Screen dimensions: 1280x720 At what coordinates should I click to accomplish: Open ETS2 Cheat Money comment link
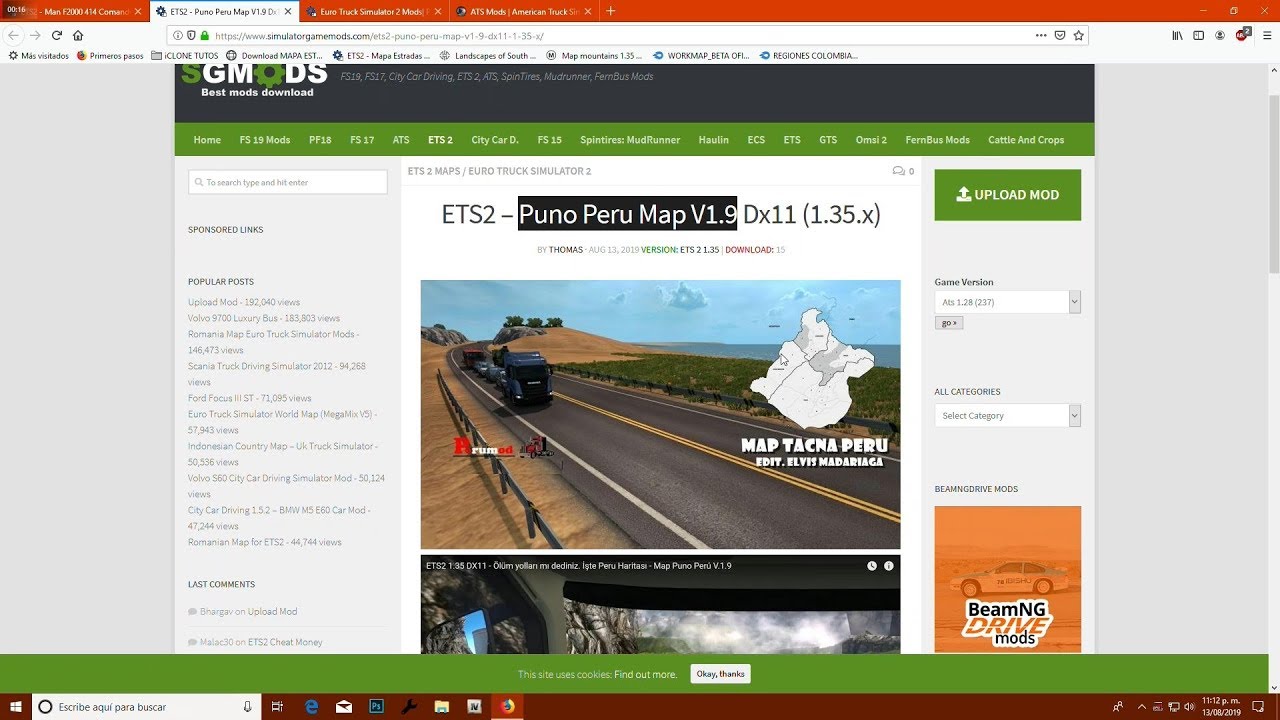pyautogui.click(x=285, y=642)
